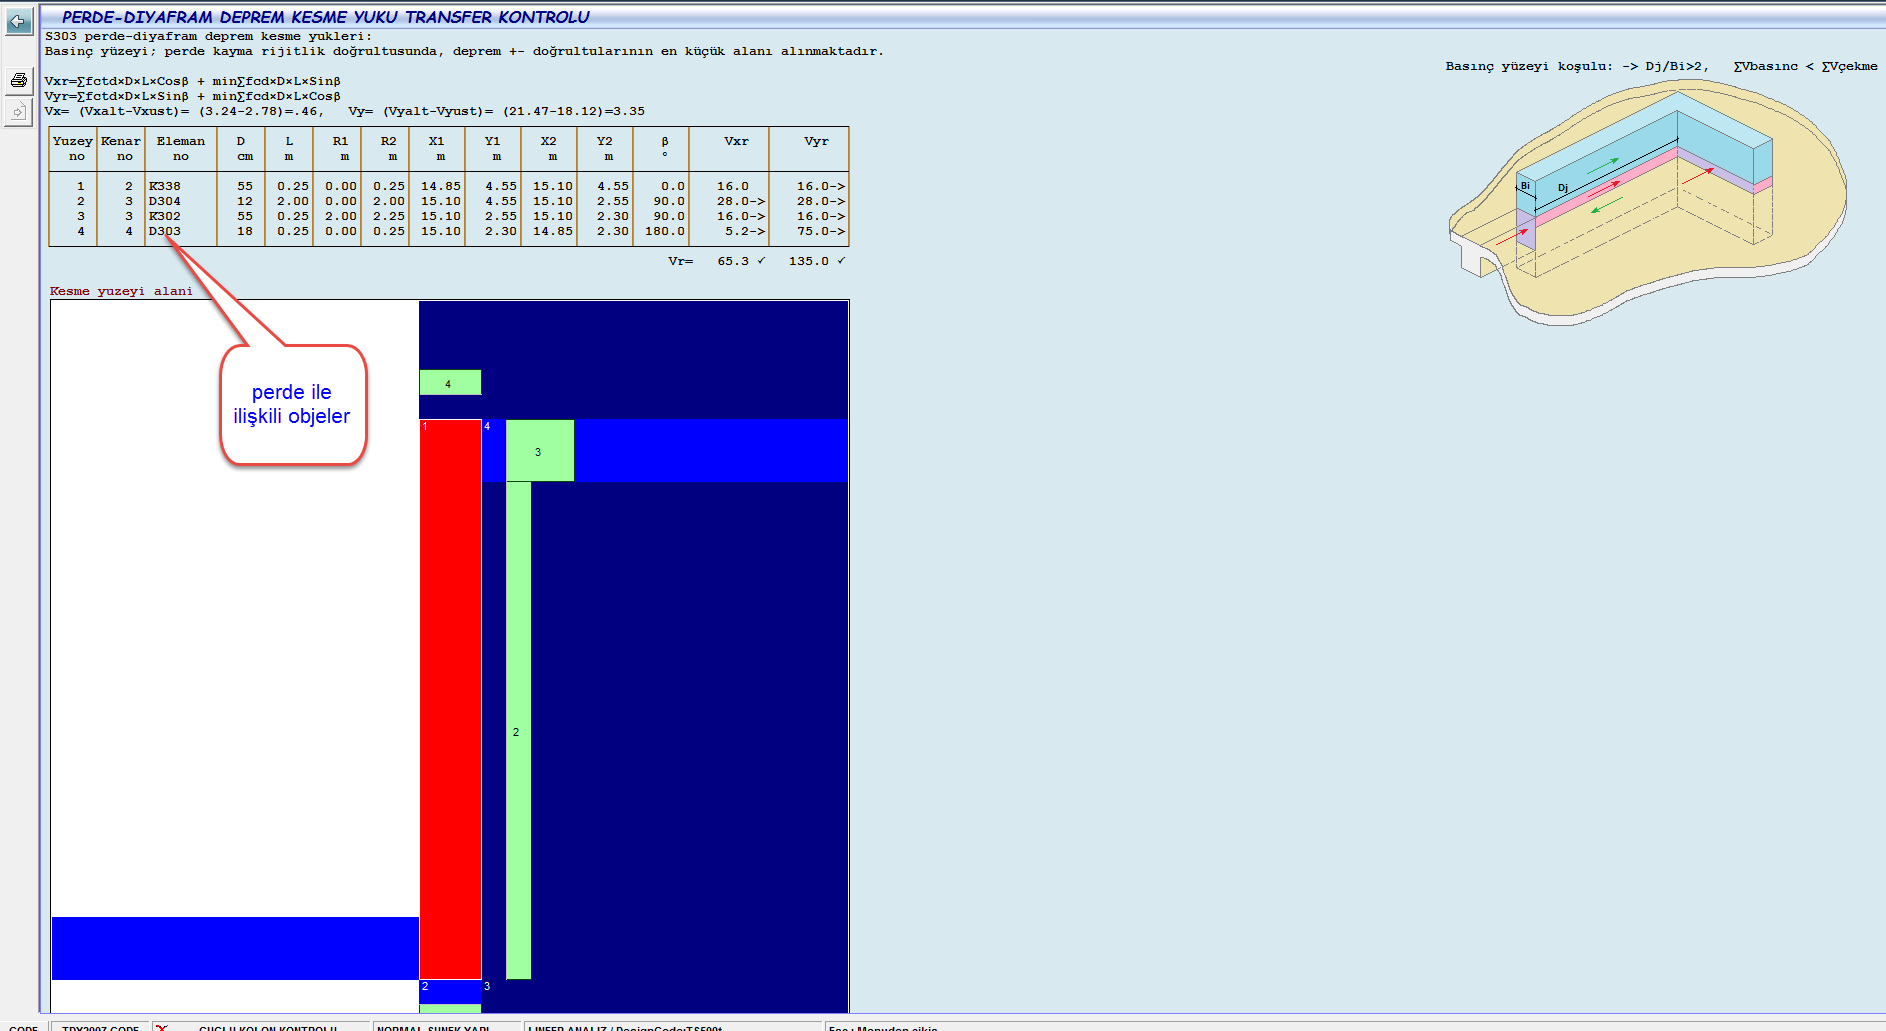Select the K302 element row
1886x1031 pixels.
point(165,216)
